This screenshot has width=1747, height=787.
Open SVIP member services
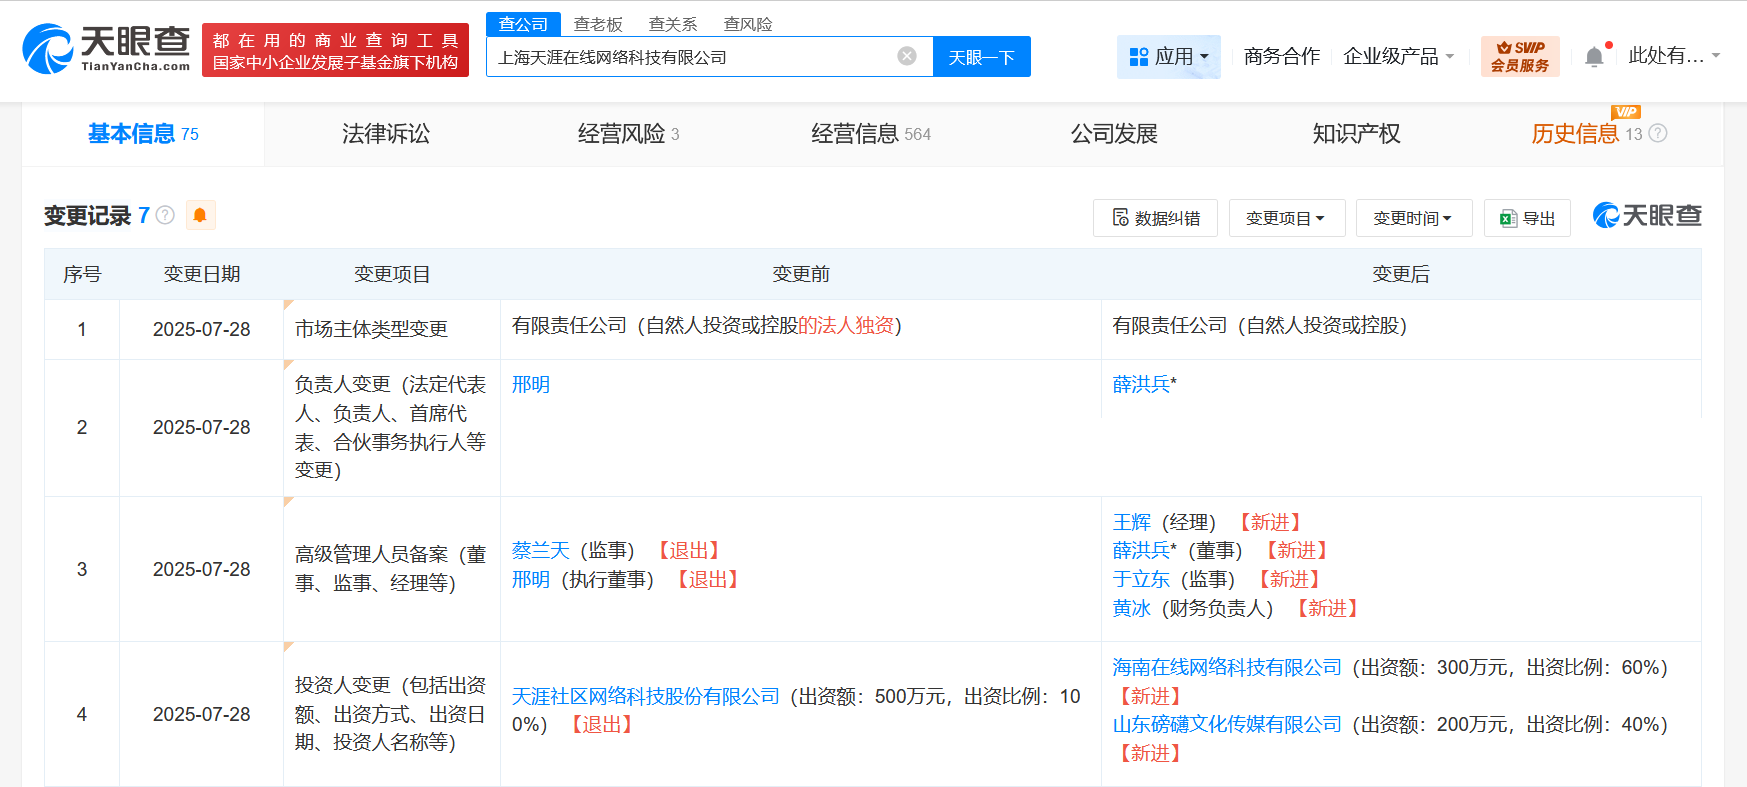1520,56
